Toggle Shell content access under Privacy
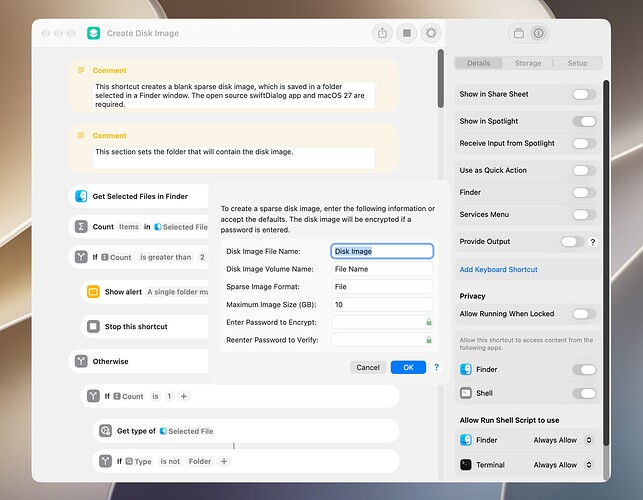This screenshot has width=643, height=500. [584, 393]
